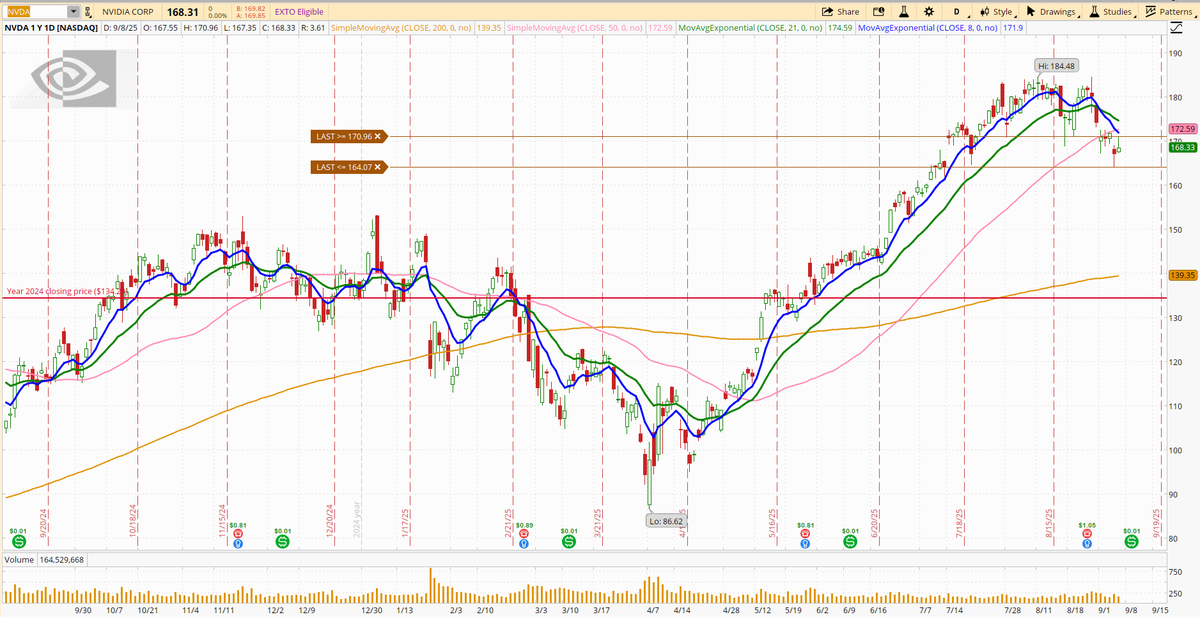Click the dividend $ icon near 3/10 date
Screen dimensions: 1200x617
pyautogui.click(x=568, y=540)
